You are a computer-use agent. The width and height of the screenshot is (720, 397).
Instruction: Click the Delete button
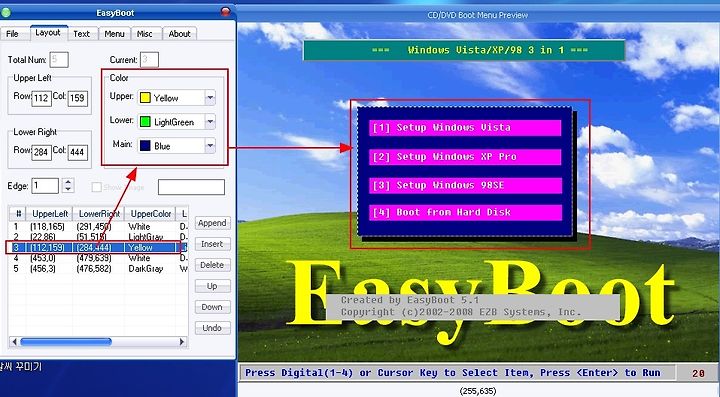212,265
